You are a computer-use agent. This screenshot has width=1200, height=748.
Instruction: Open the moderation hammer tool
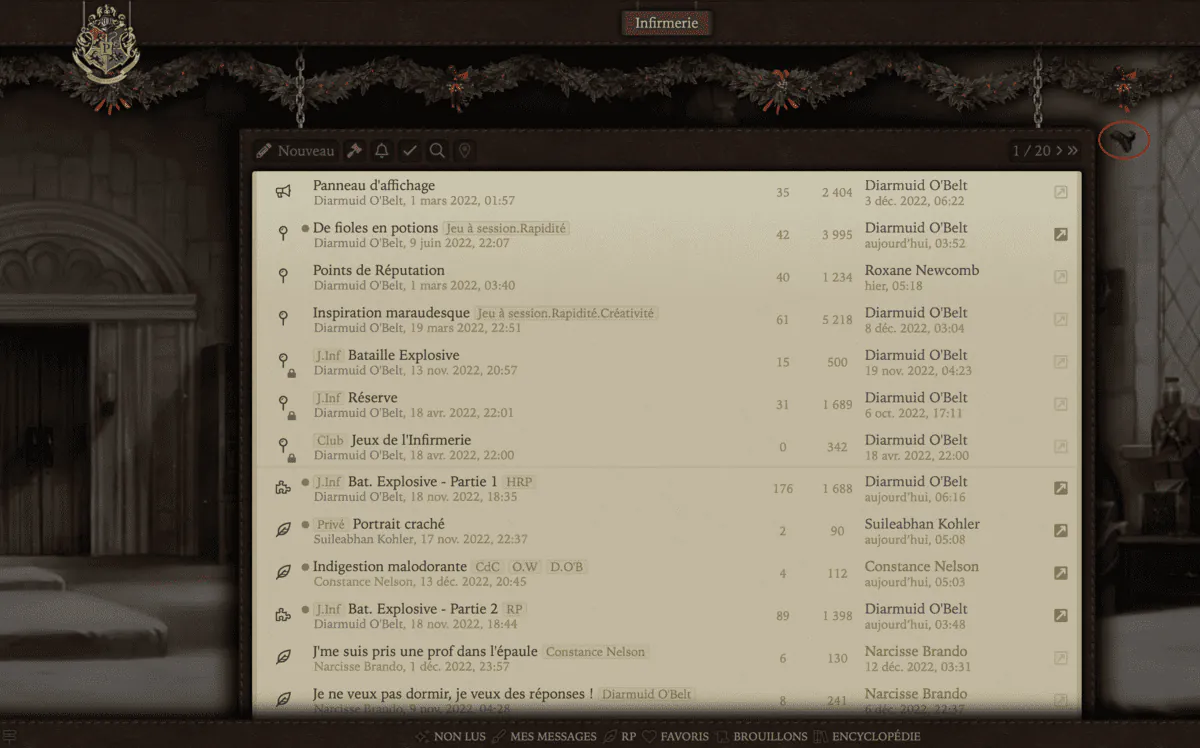click(354, 151)
